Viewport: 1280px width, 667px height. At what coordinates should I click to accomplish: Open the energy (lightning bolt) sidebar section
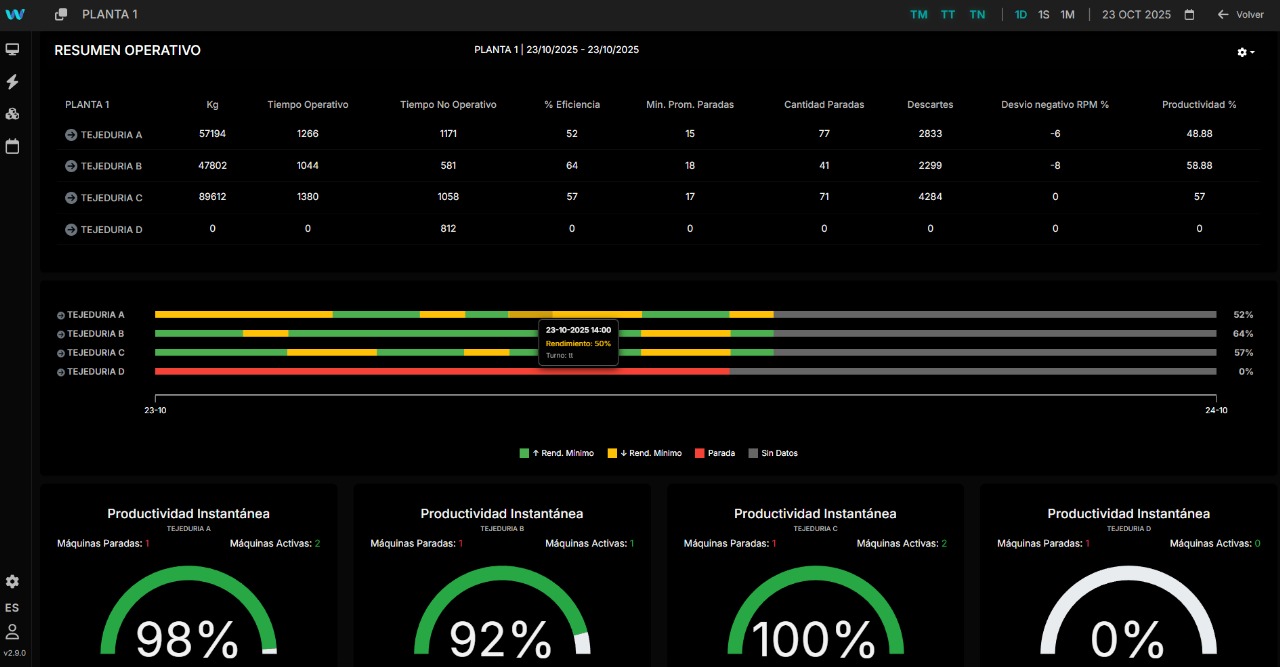pyautogui.click(x=13, y=81)
